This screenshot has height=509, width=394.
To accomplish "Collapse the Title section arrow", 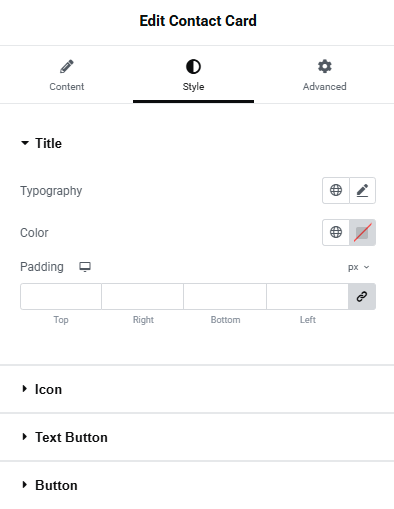I will click(25, 143).
